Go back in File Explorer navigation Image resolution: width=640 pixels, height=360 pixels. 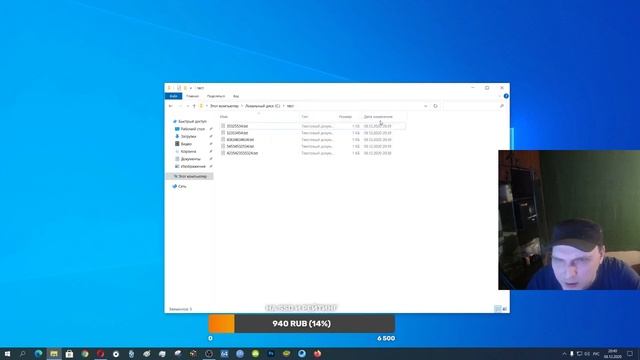tap(171, 106)
